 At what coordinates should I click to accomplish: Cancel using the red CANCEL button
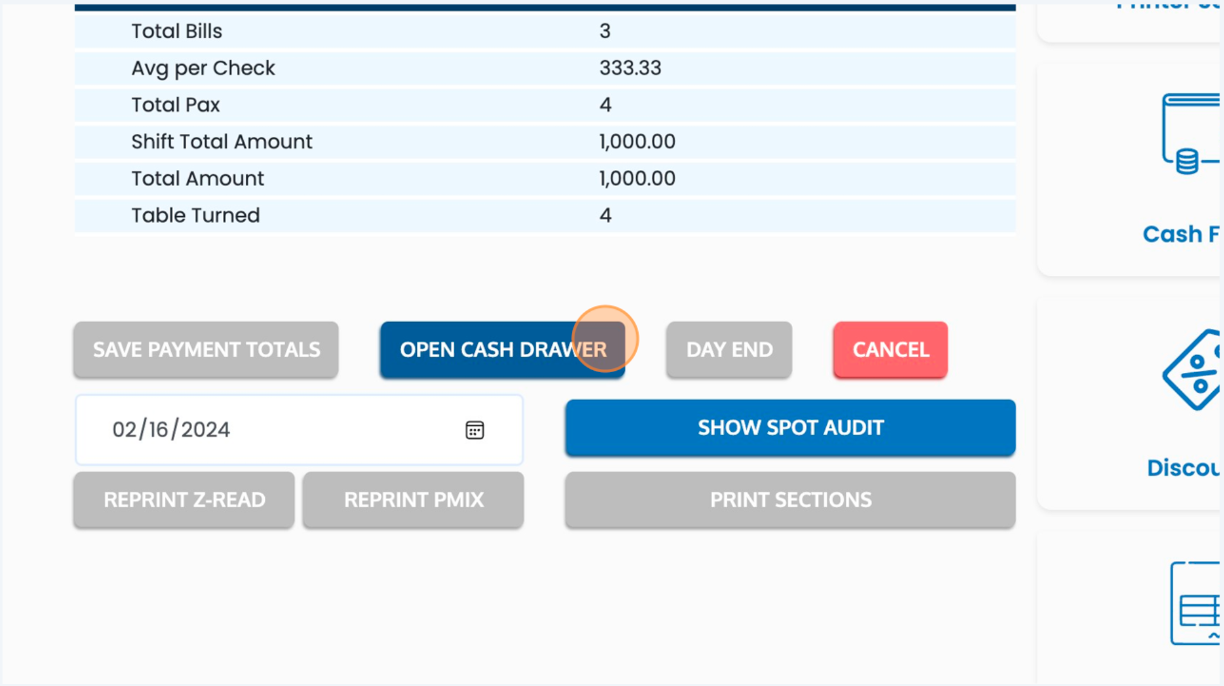tap(890, 350)
